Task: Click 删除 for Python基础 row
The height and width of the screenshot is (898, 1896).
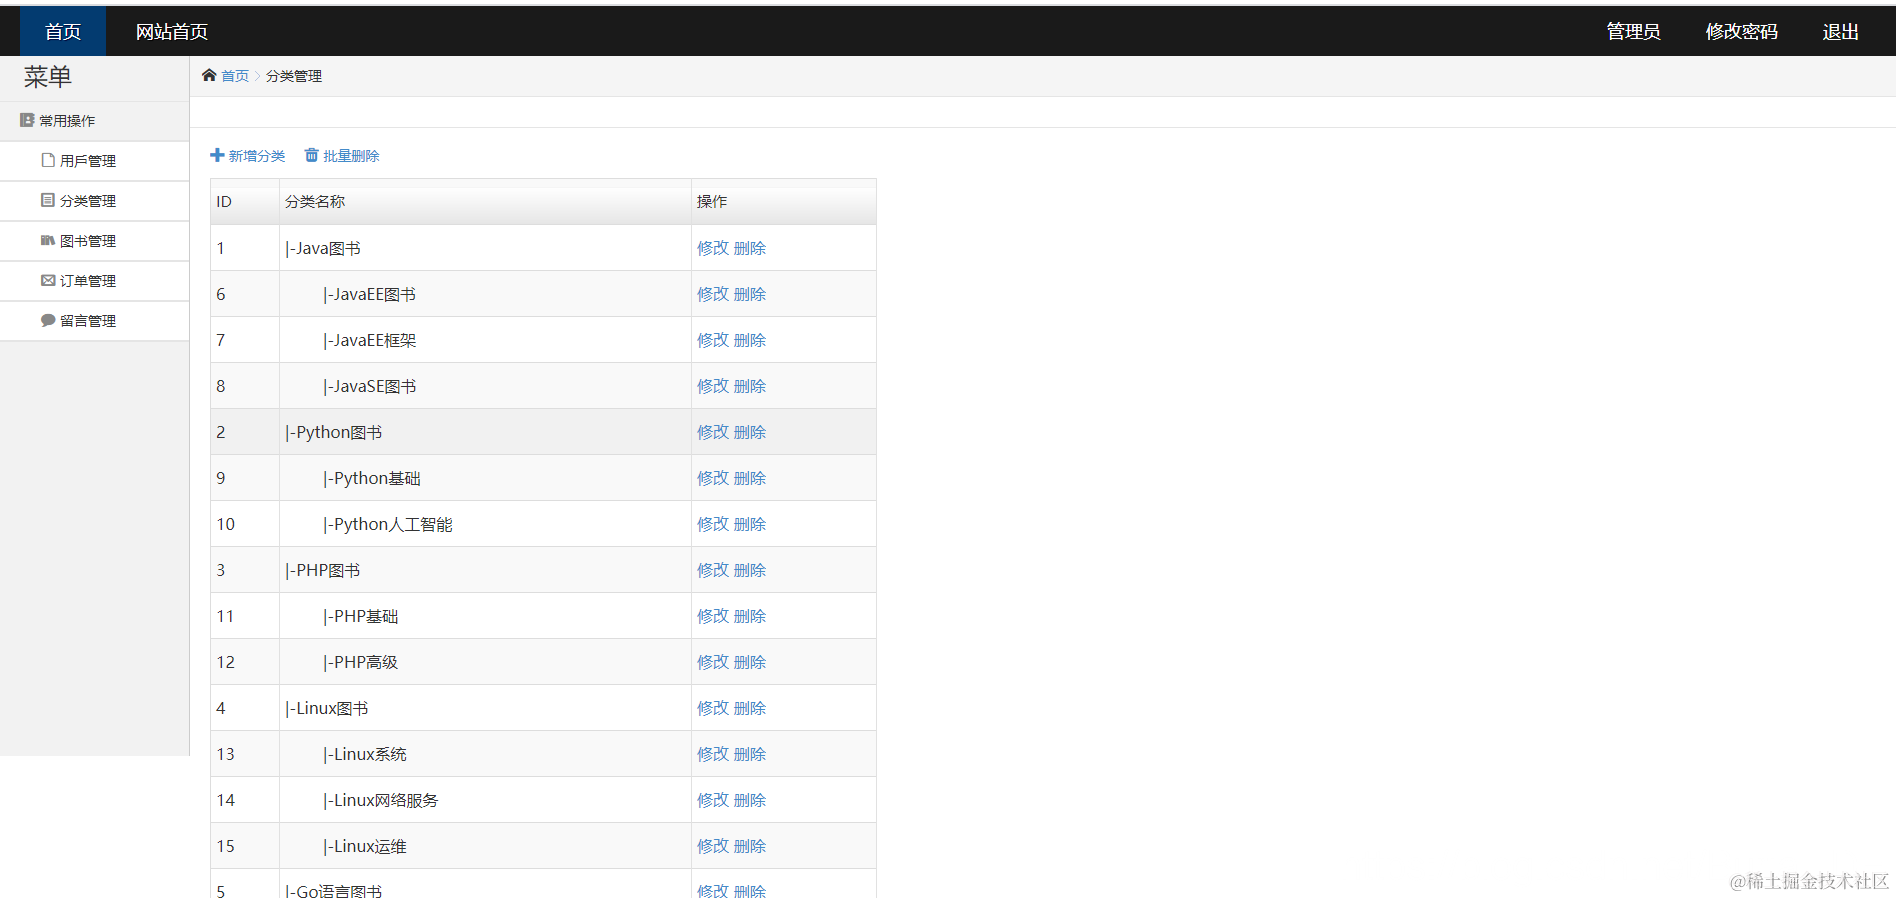Action: click(750, 478)
